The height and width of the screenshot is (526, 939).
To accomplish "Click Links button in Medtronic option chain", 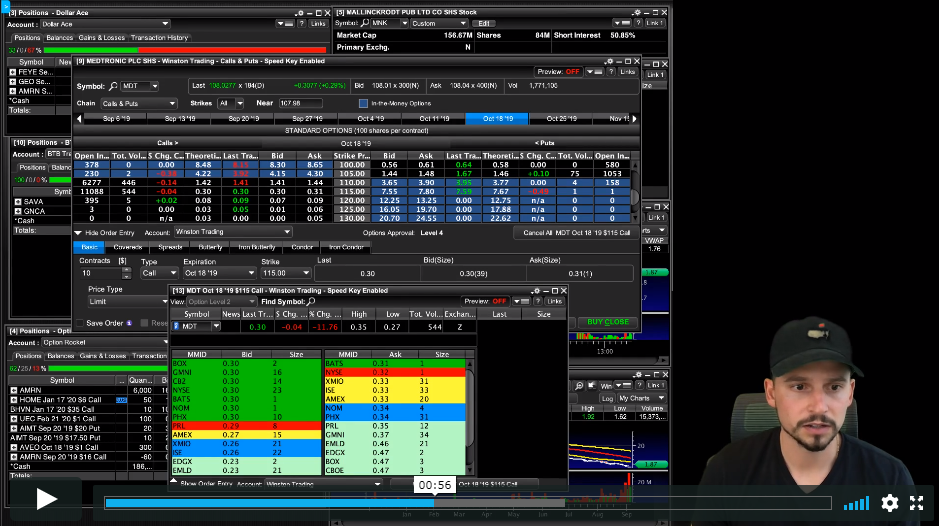I will pos(628,72).
